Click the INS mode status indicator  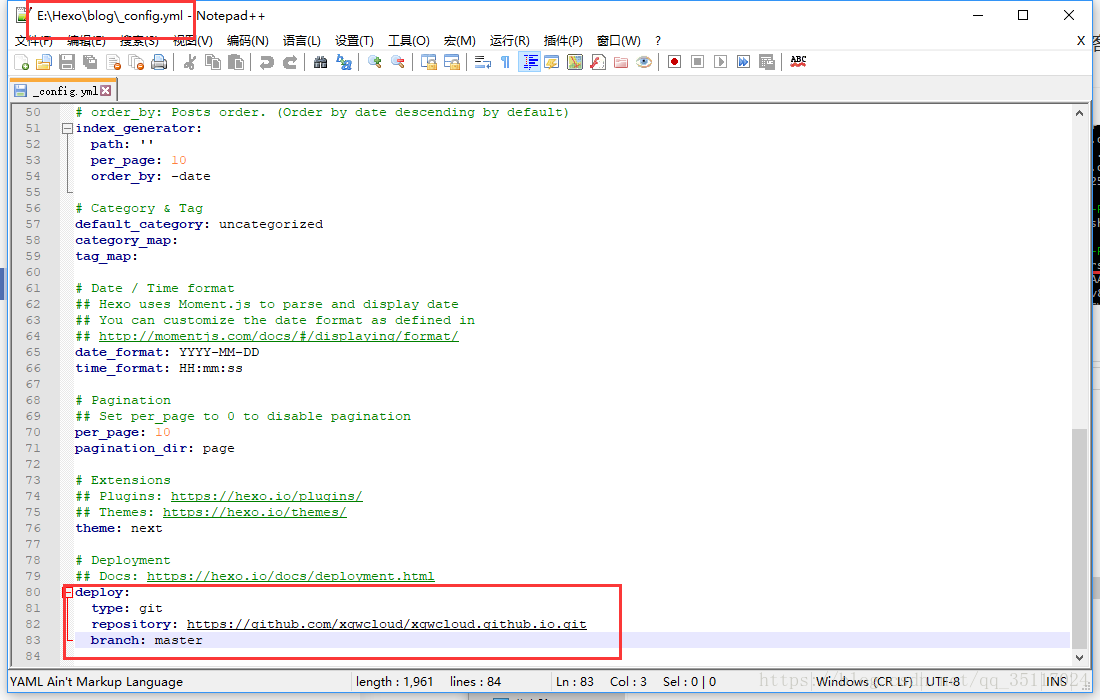click(x=1056, y=682)
